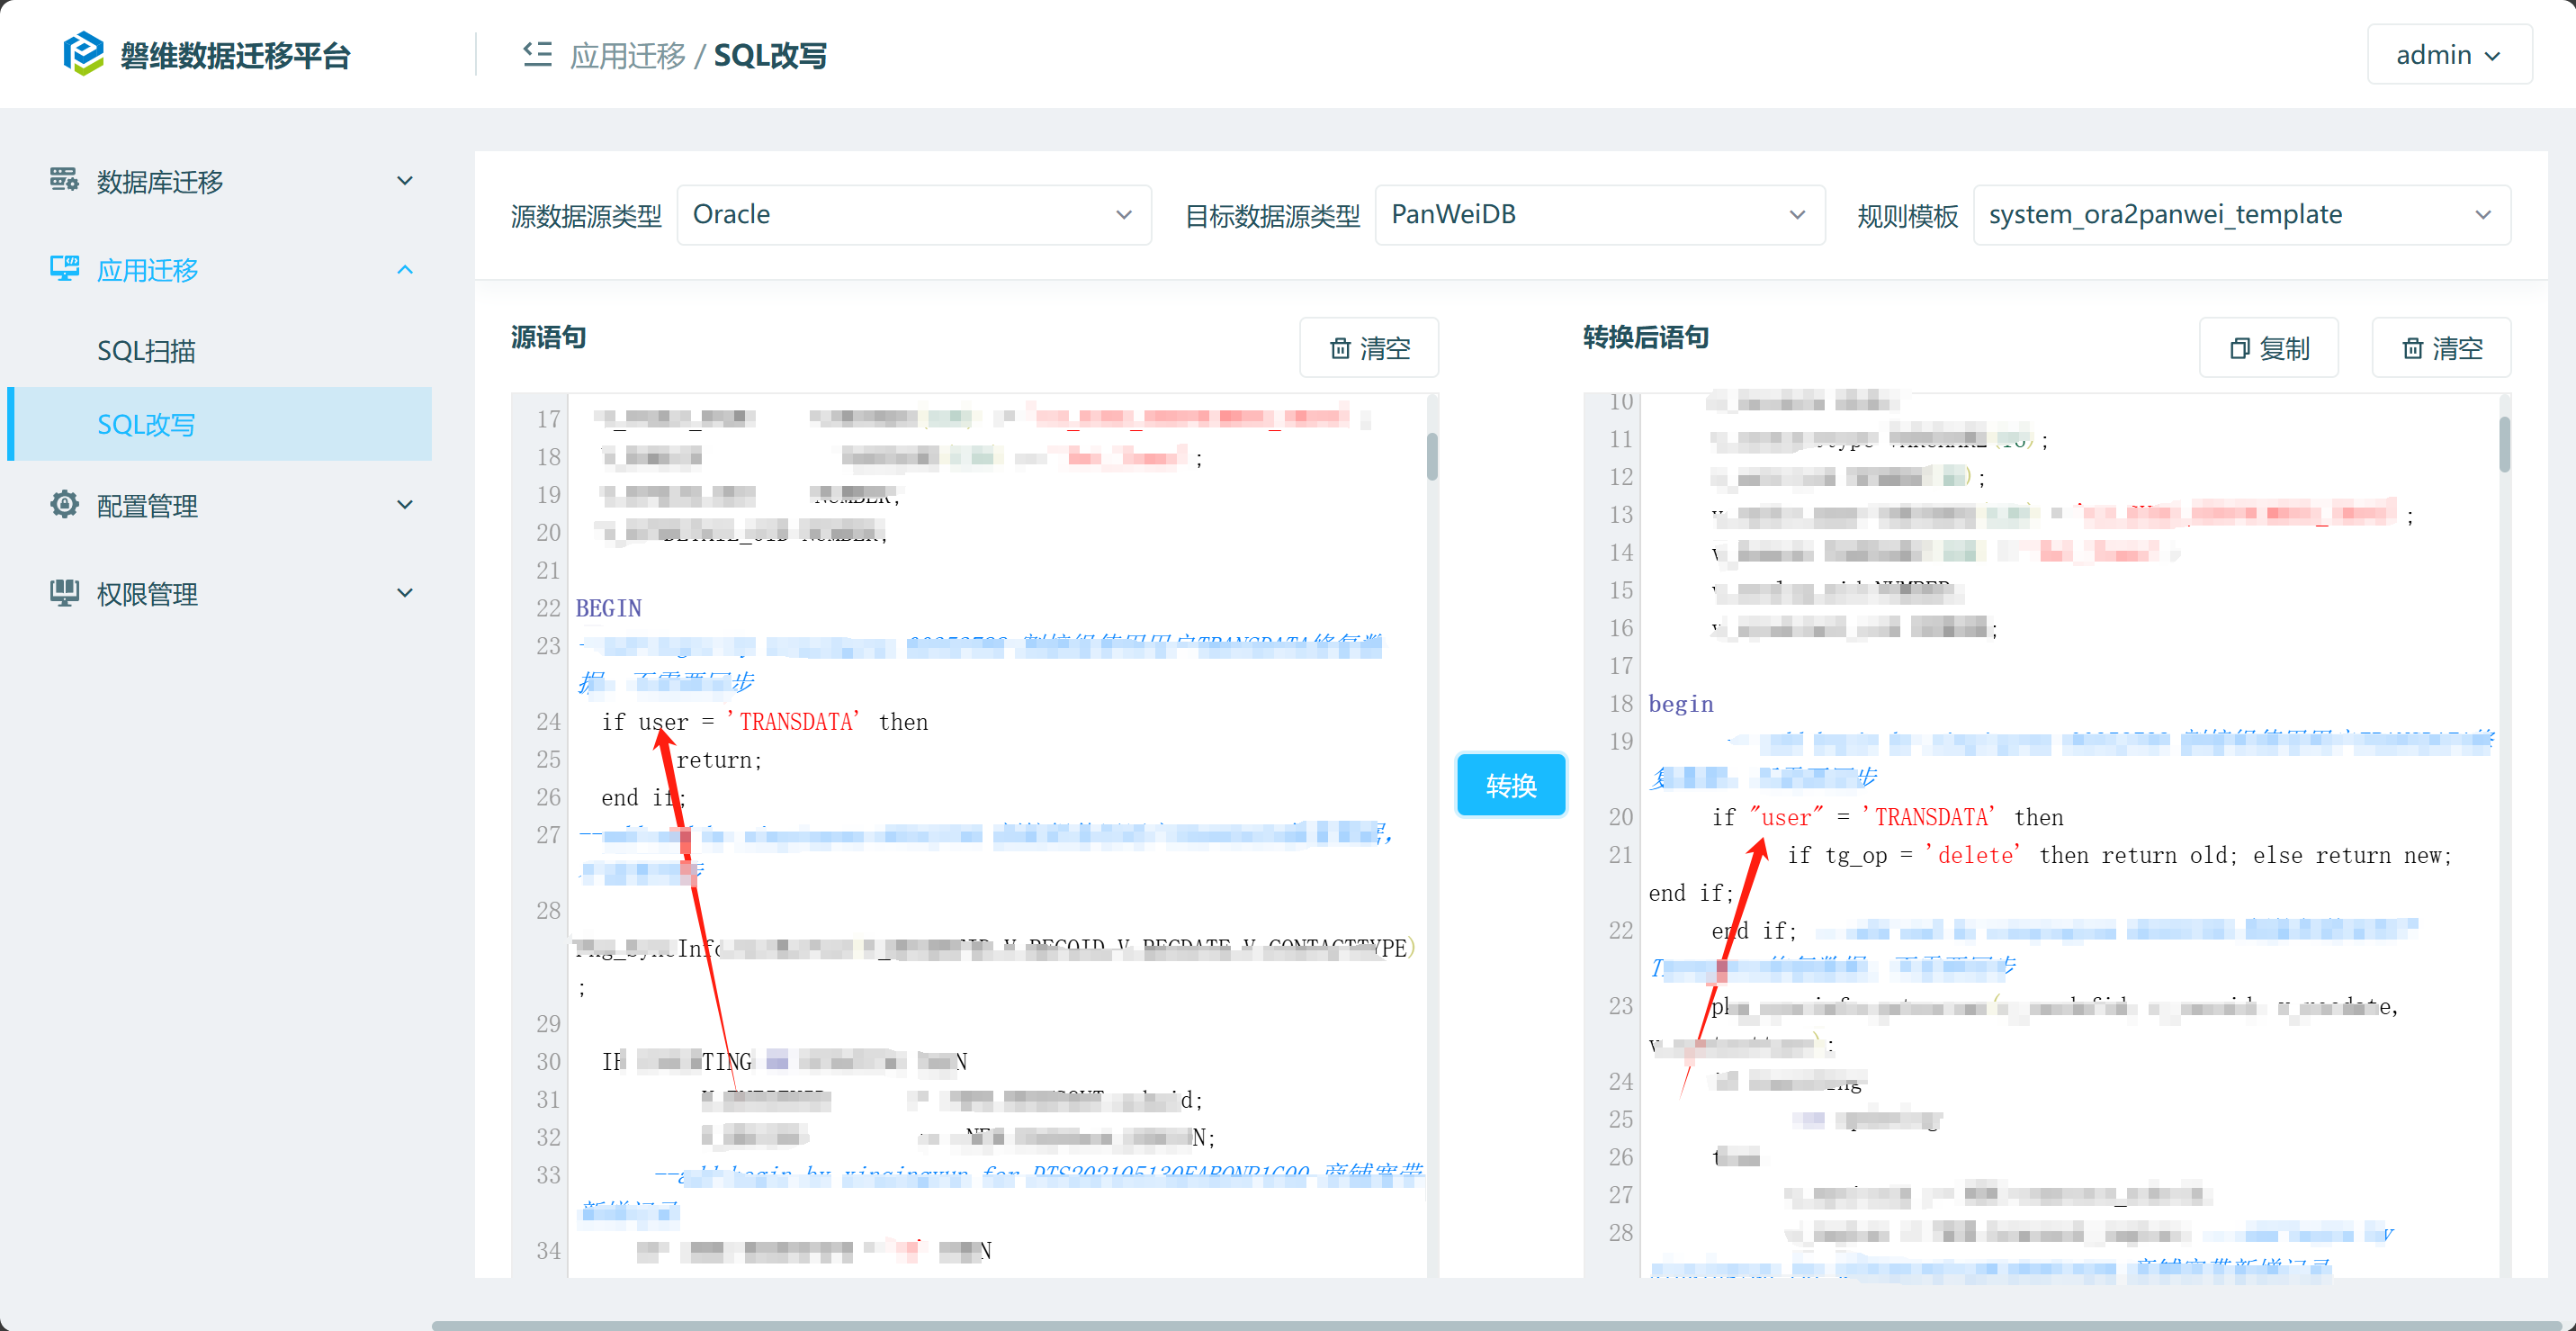Viewport: 2576px width, 1331px height.
Task: Click the sidebar collapse menu icon
Action: [537, 54]
